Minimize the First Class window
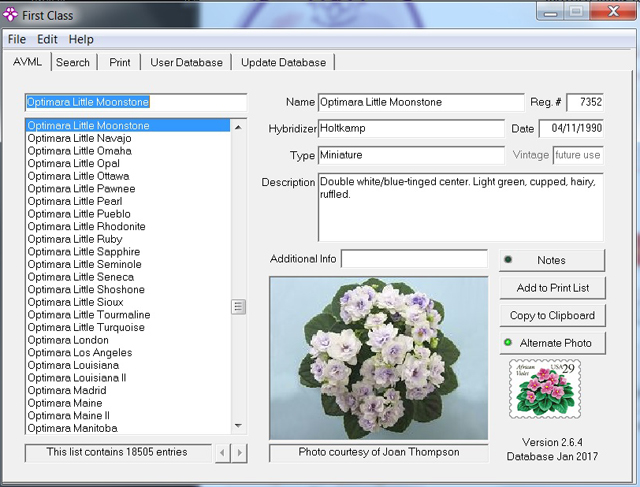Image resolution: width=640 pixels, height=487 pixels. click(550, 11)
